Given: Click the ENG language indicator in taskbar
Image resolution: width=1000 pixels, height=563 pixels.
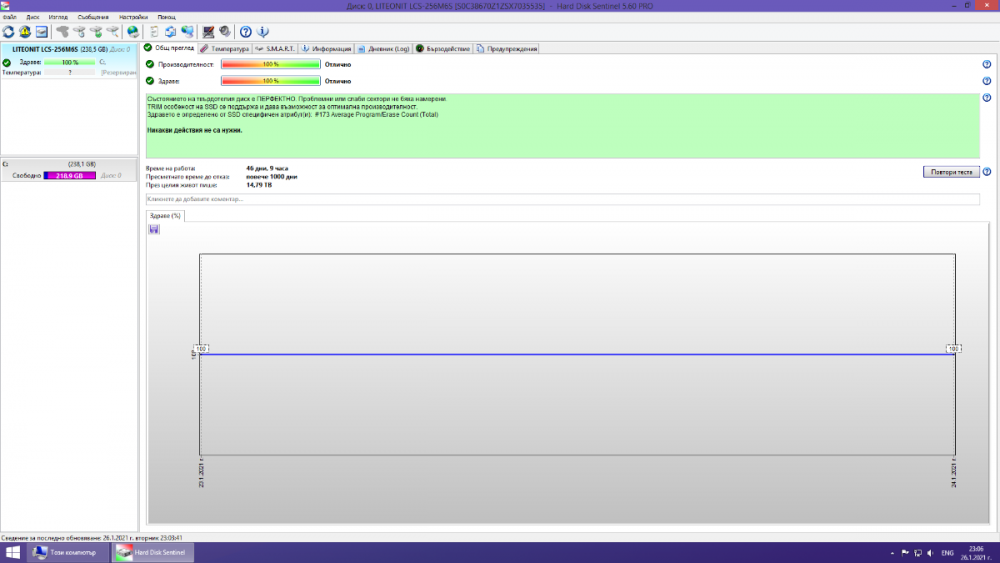Looking at the screenshot, I should [x=945, y=552].
